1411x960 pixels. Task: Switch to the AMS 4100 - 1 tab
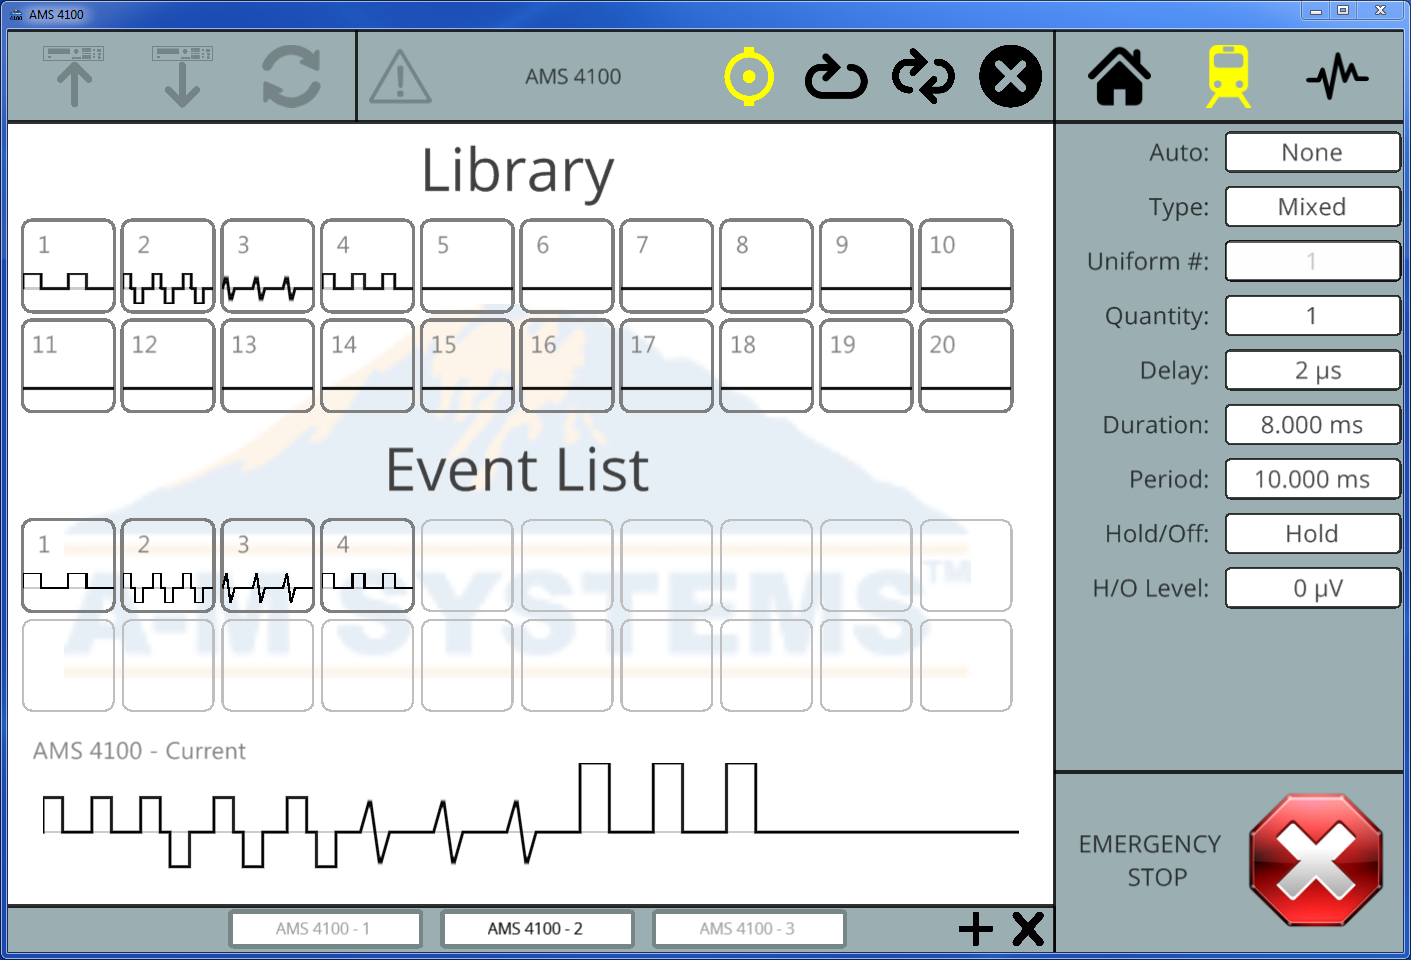[324, 929]
